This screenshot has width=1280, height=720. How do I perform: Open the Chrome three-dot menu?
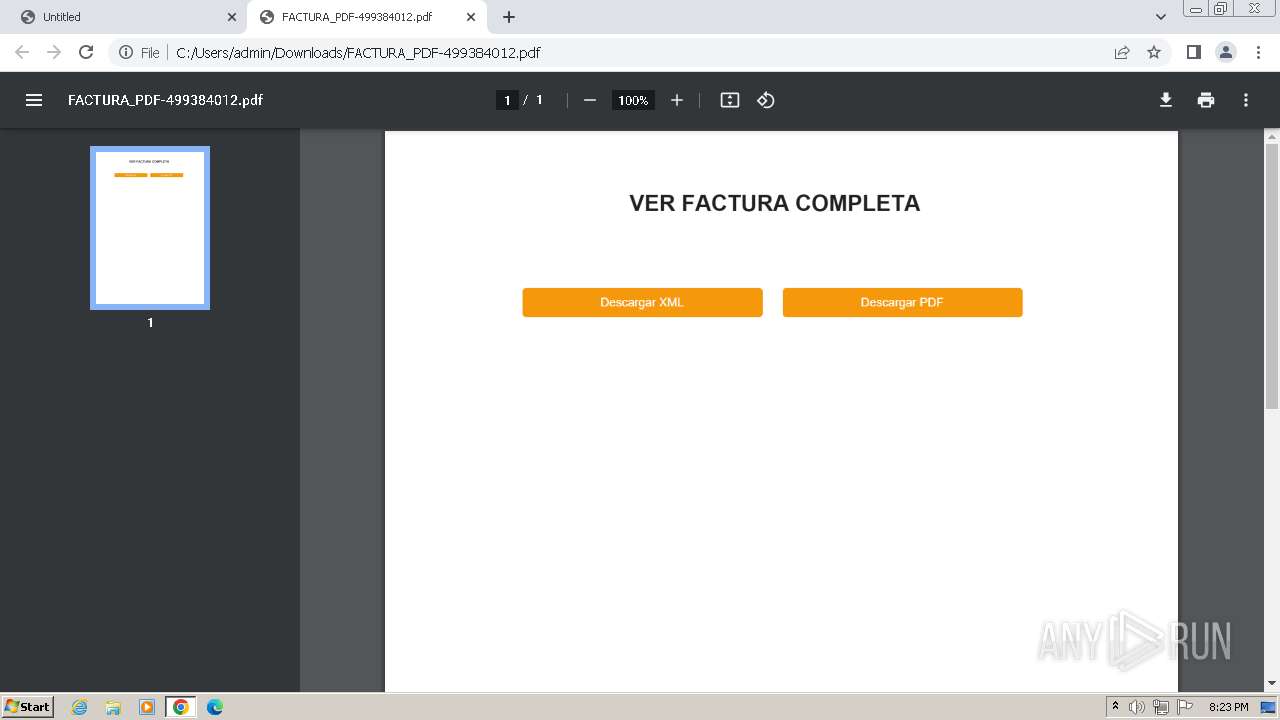(1258, 52)
